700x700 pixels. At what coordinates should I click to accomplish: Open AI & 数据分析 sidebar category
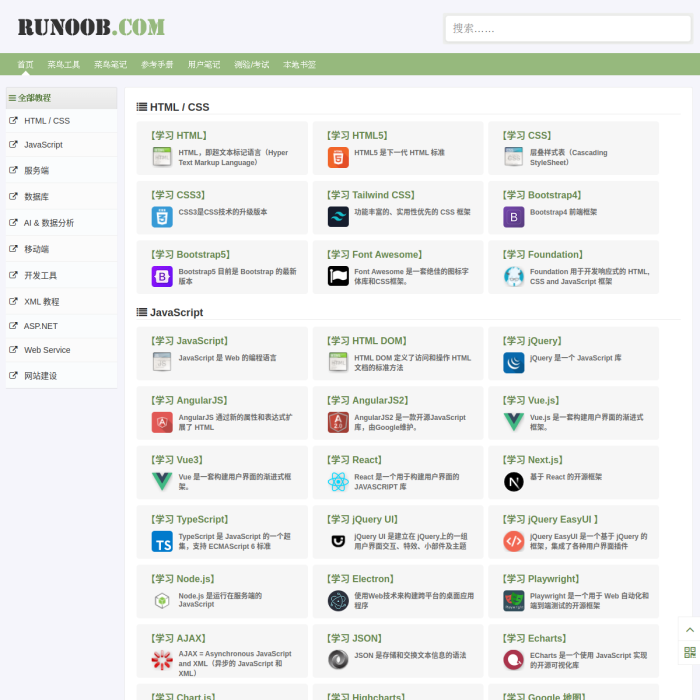click(x=49, y=223)
